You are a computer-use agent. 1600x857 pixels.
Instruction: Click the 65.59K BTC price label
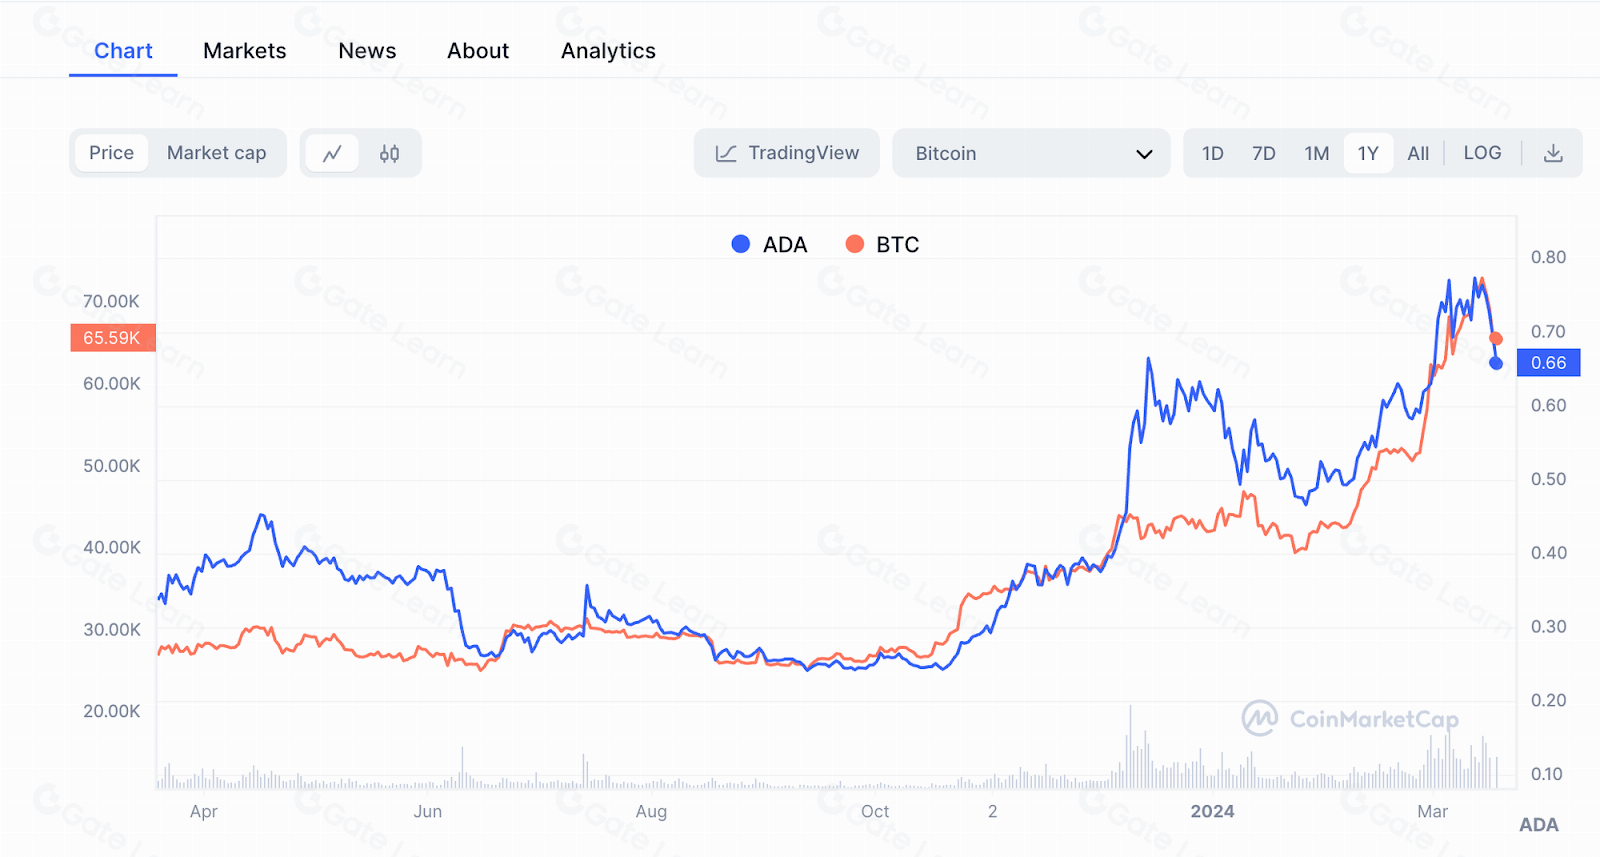pos(112,338)
